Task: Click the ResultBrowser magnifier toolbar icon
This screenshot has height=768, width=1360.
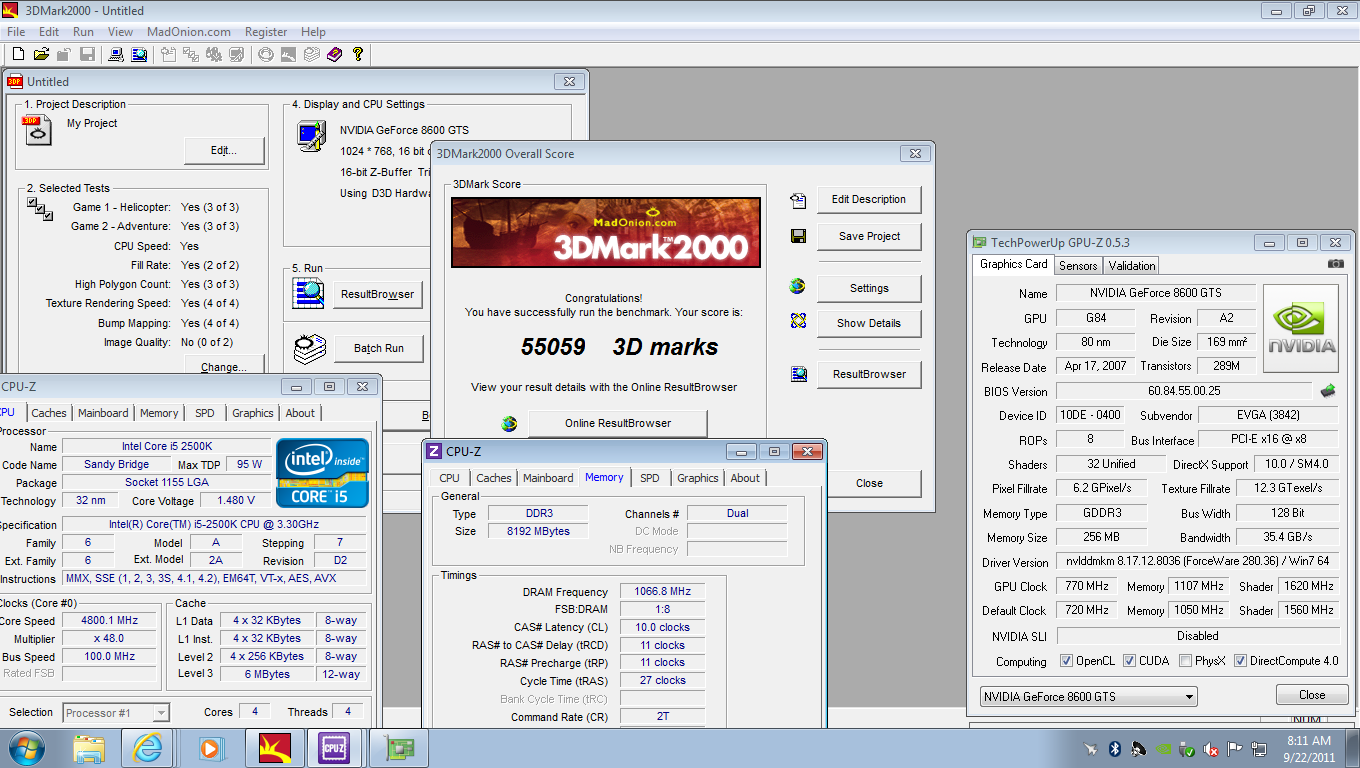Action: [139, 54]
